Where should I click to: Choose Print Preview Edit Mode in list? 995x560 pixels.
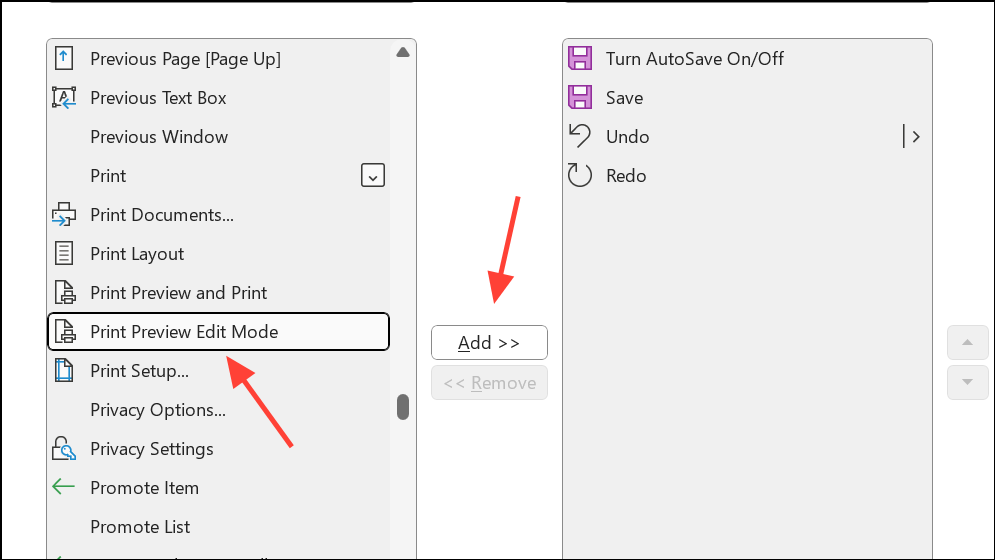(218, 331)
